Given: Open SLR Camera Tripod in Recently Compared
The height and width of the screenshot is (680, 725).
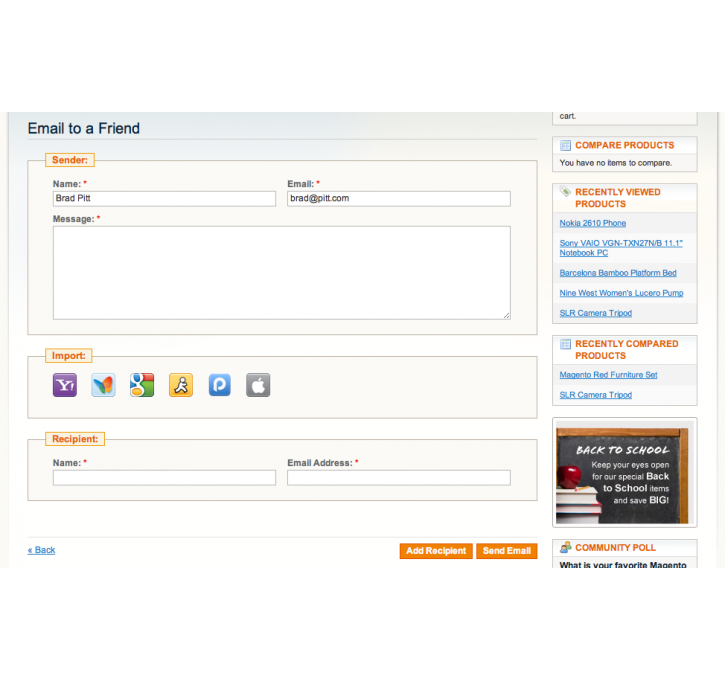Looking at the screenshot, I should tap(596, 395).
